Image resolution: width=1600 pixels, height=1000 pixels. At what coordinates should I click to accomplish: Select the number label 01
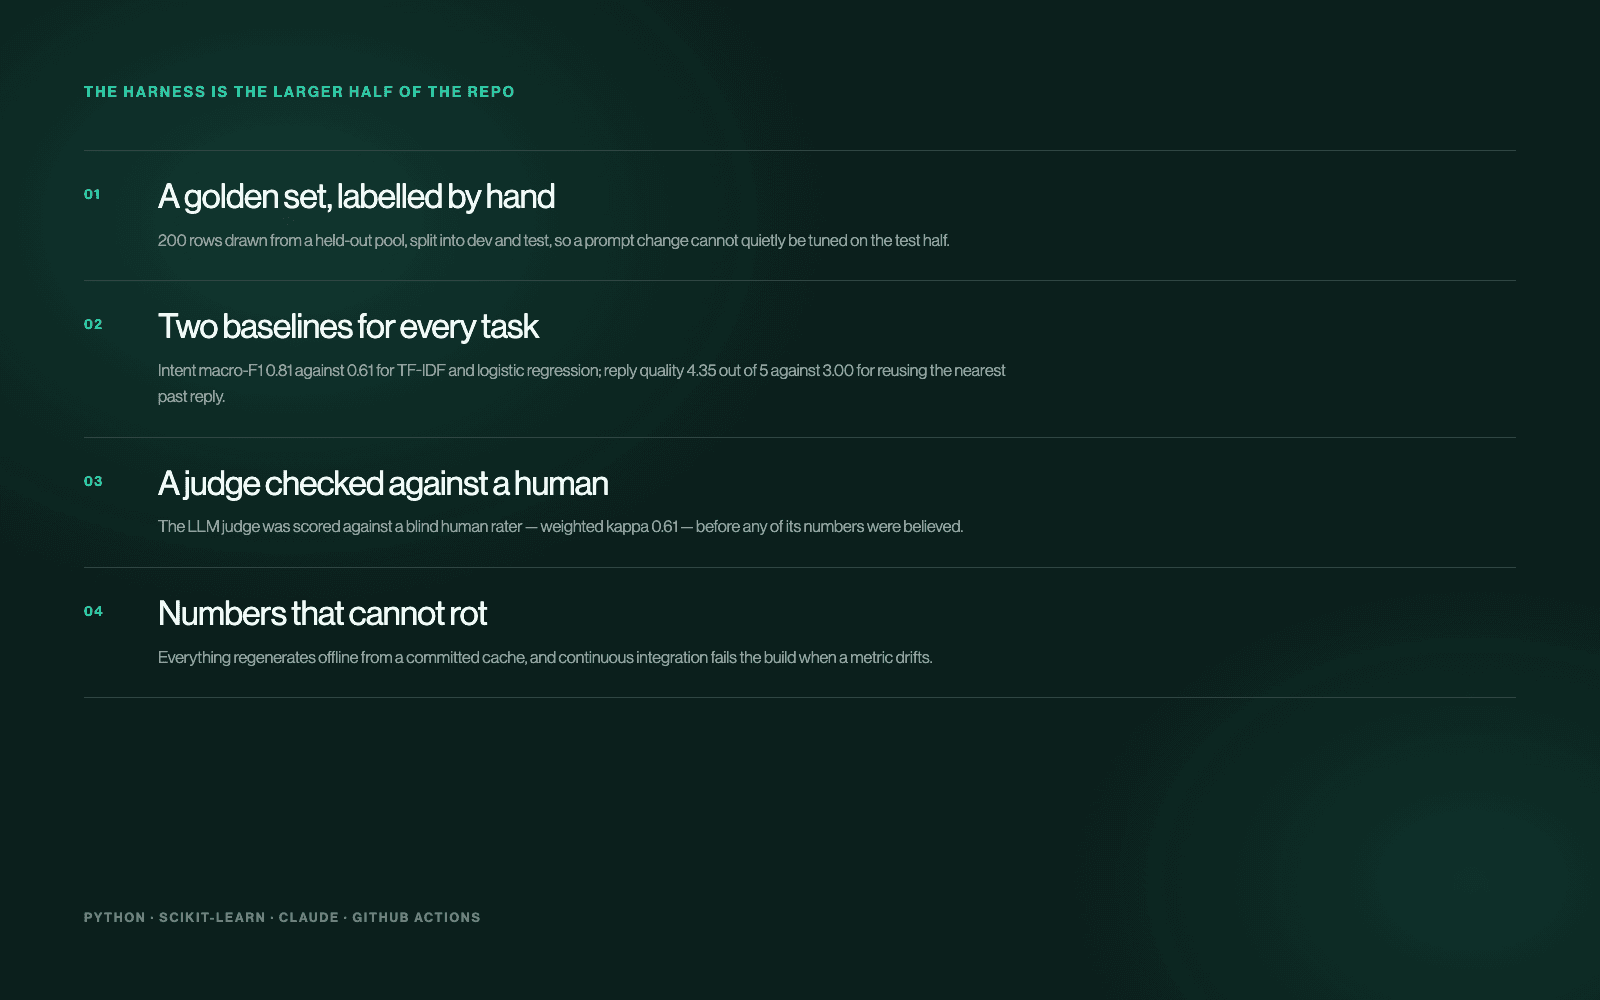point(92,194)
